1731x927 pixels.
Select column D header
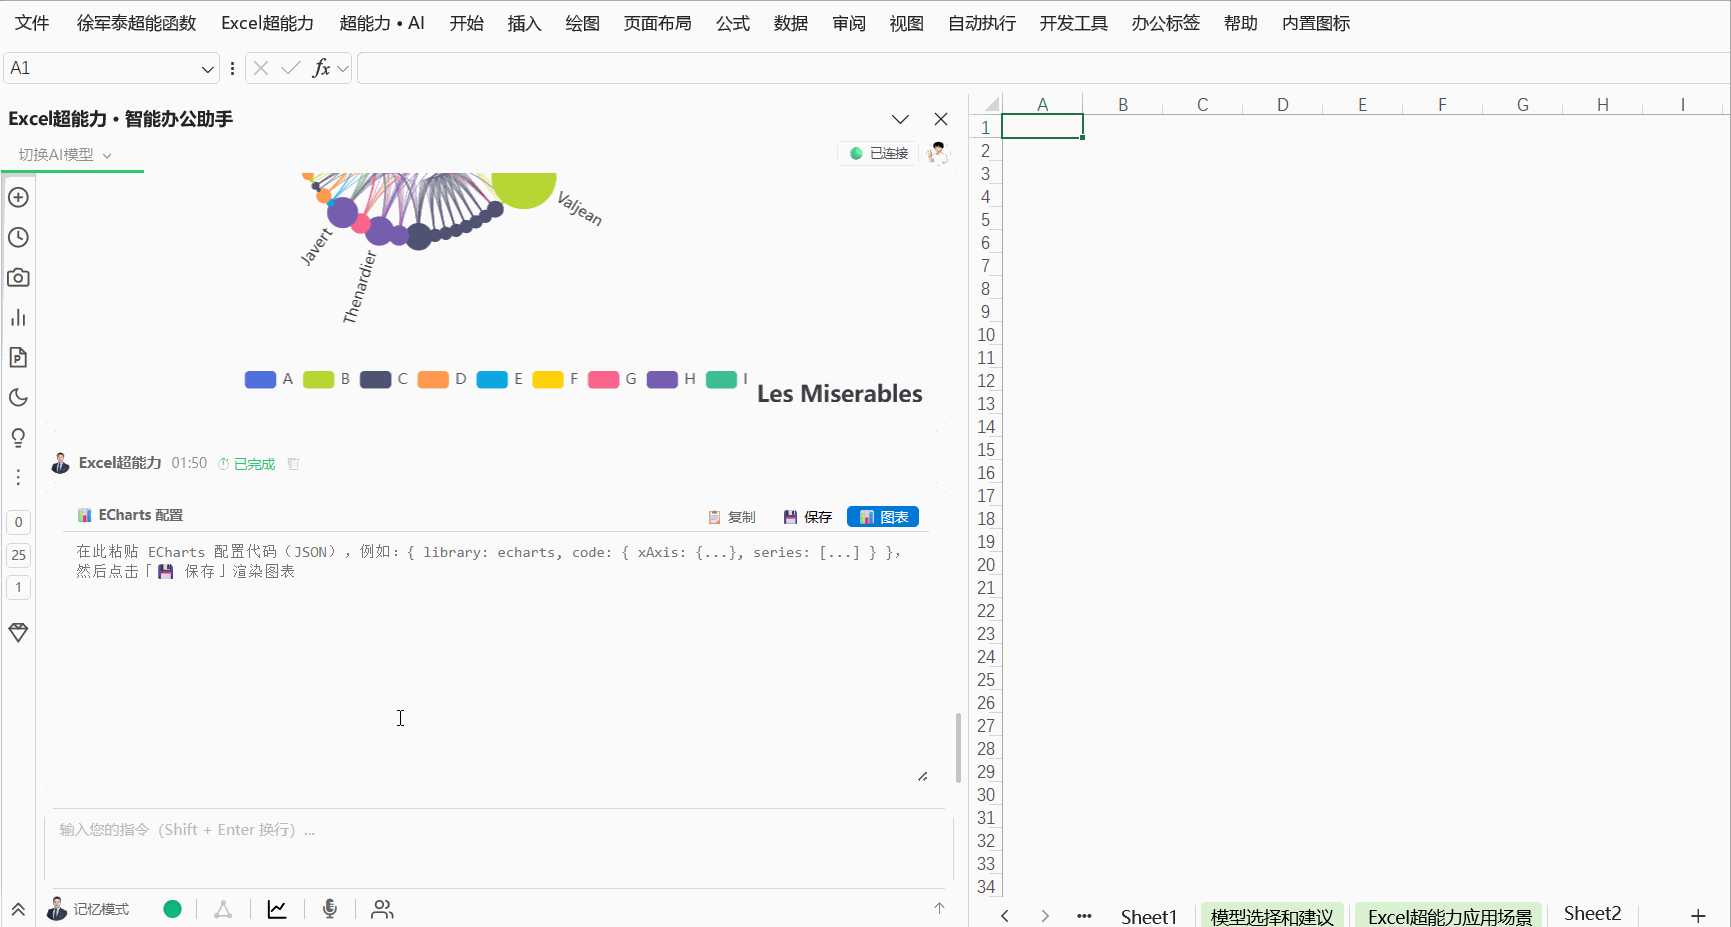click(x=1282, y=104)
